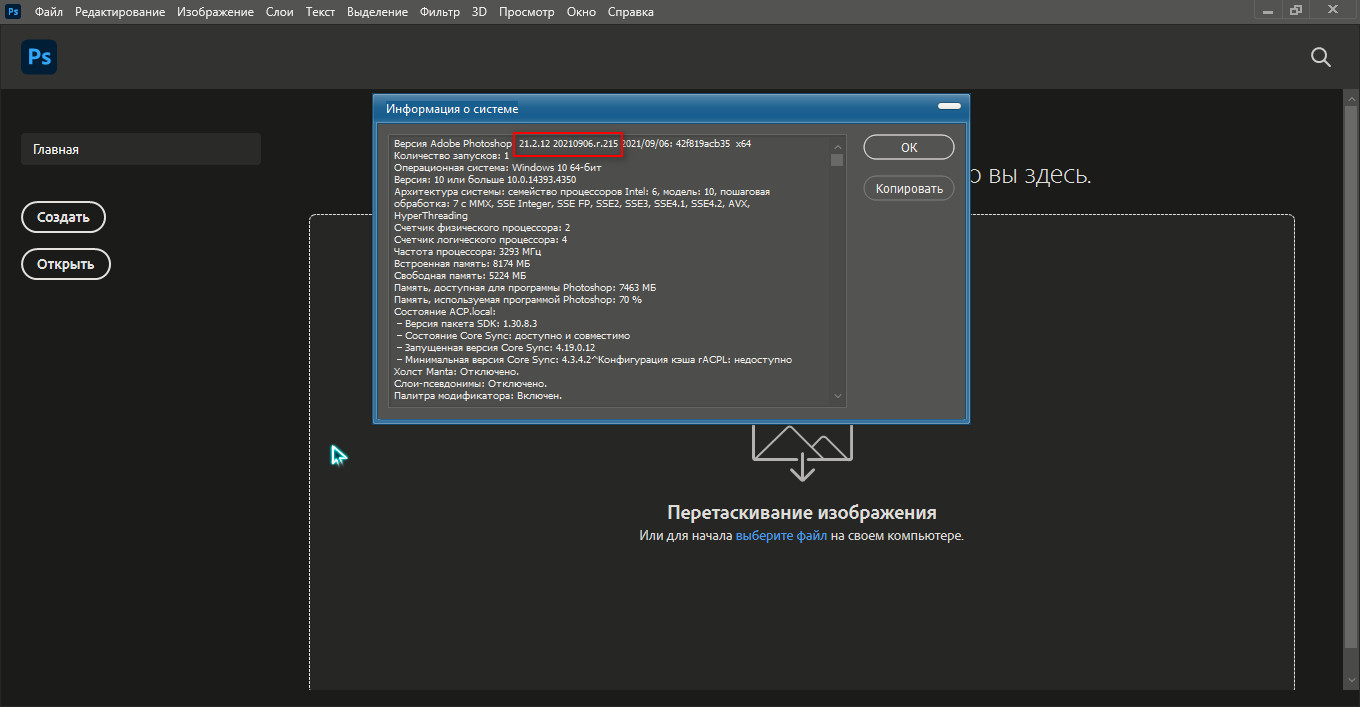Open the Фильтр menu

click(x=440, y=12)
